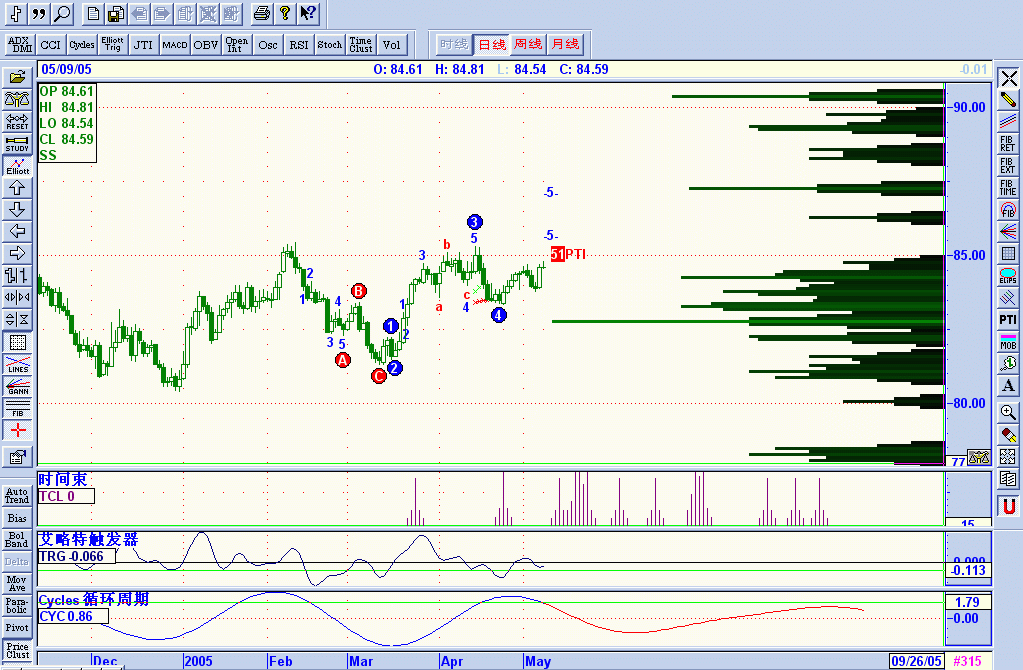Image resolution: width=1023 pixels, height=670 pixels.
Task: Toggle the dotted grid icon in left sidebar
Action: [x=17, y=342]
